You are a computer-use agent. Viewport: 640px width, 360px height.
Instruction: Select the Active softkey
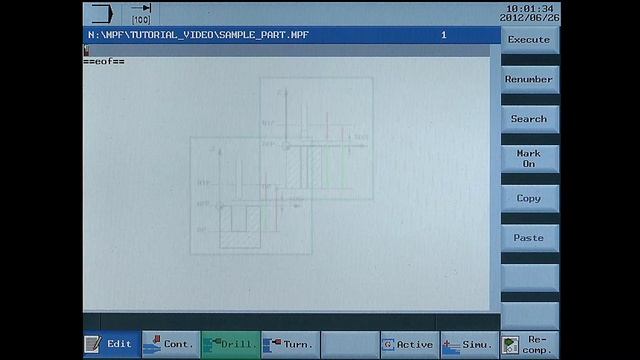pos(410,344)
